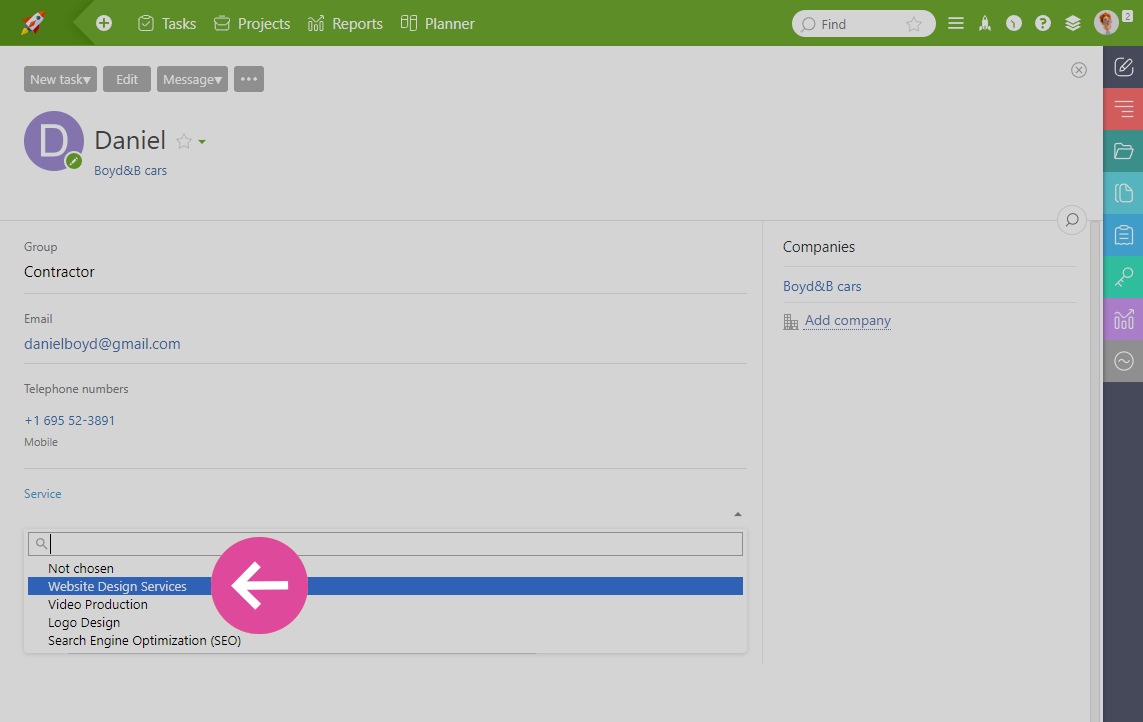Click the Service field label
The image size is (1143, 722).
pyautogui.click(x=42, y=494)
